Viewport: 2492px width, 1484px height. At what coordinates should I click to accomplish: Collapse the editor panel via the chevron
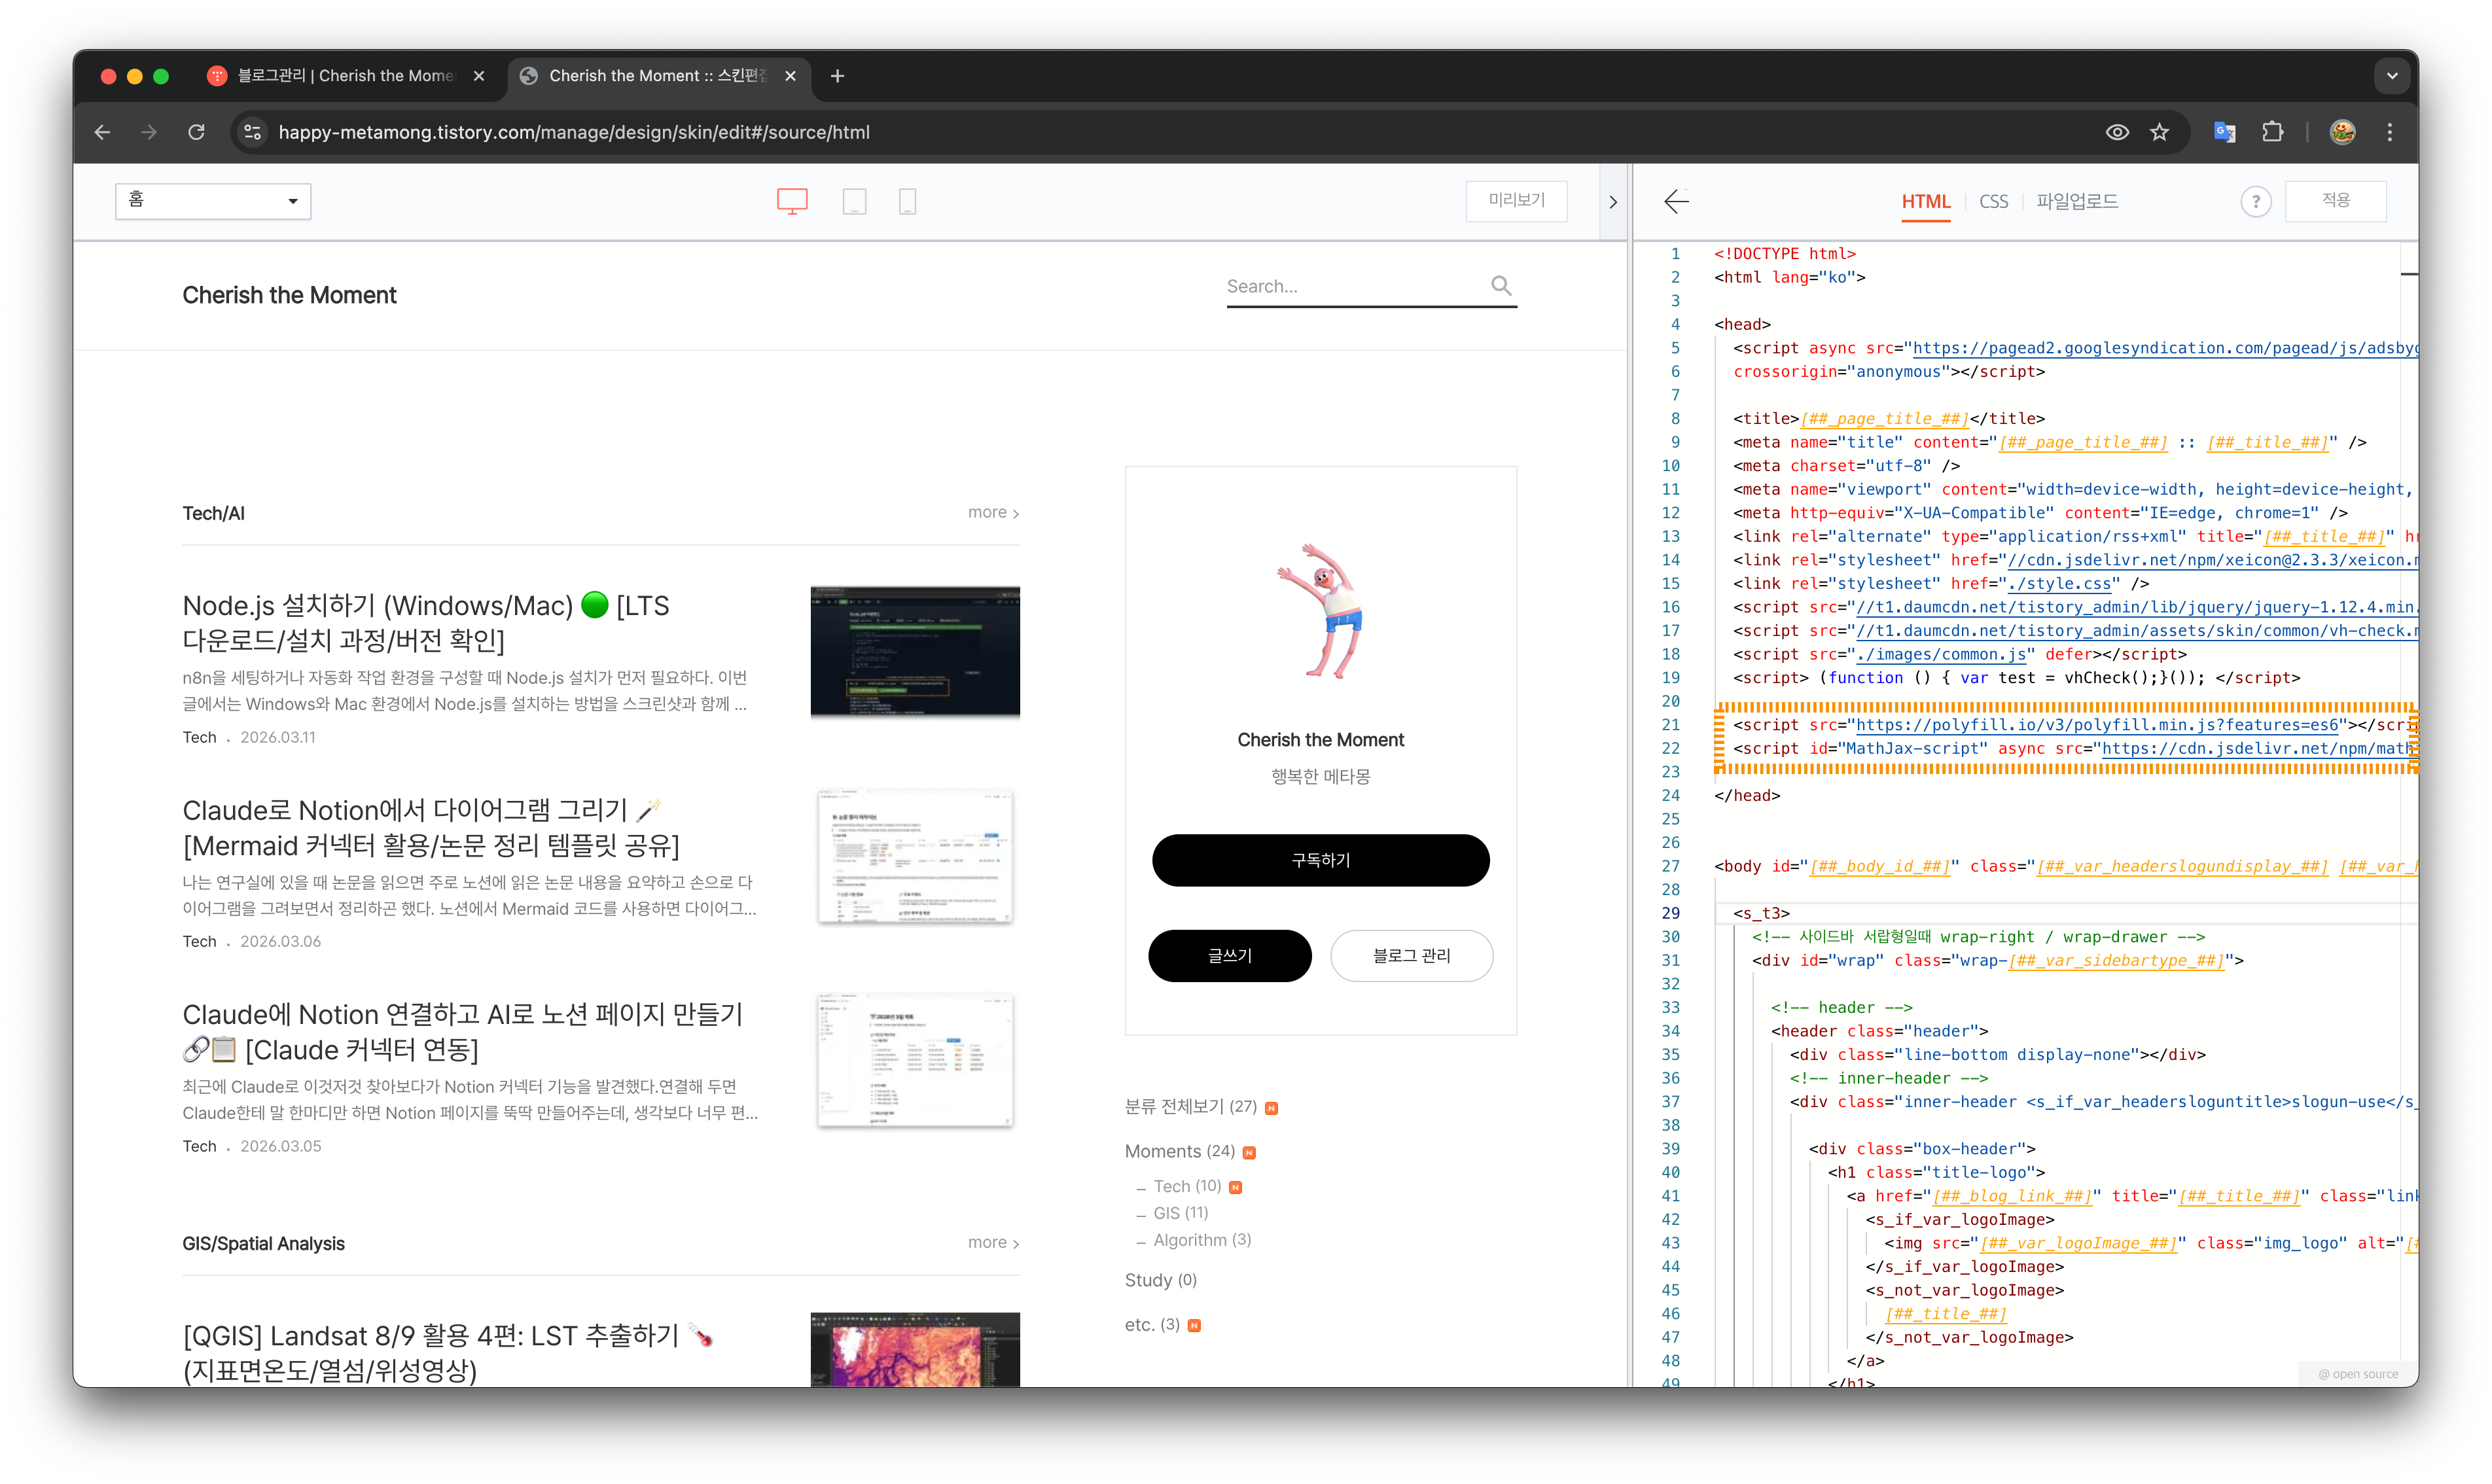tap(1612, 201)
